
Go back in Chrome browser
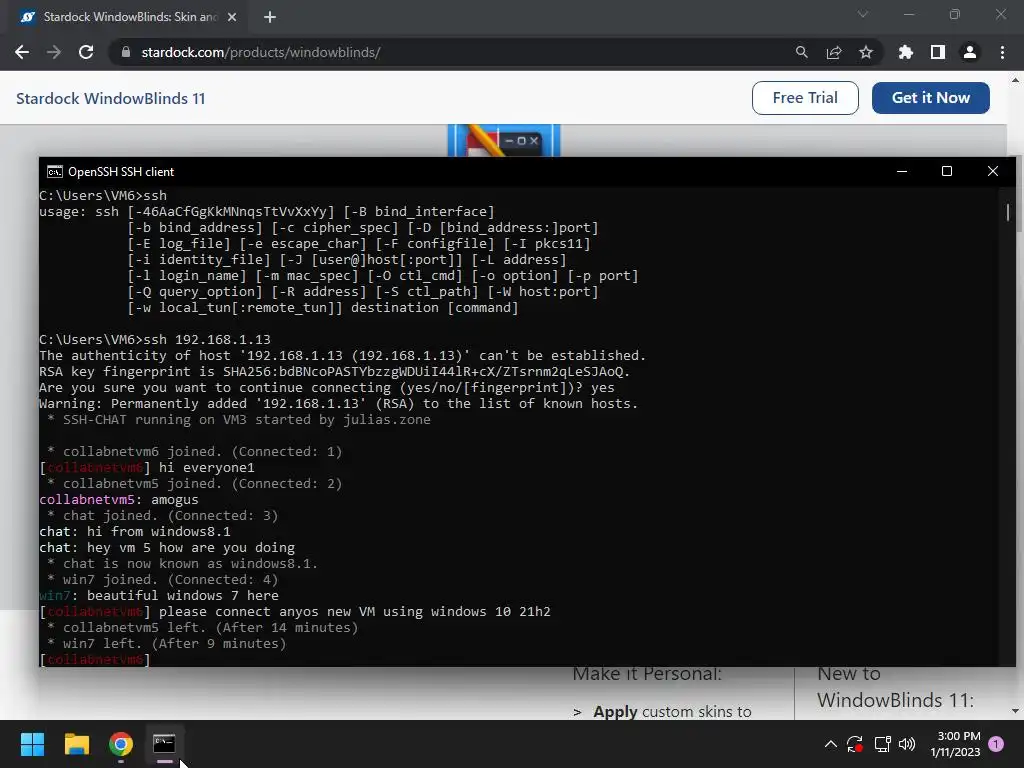[22, 52]
